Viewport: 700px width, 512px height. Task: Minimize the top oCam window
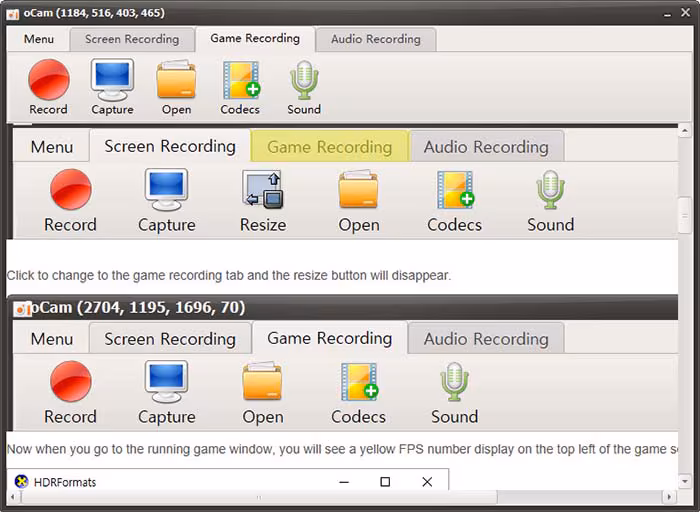tap(667, 13)
